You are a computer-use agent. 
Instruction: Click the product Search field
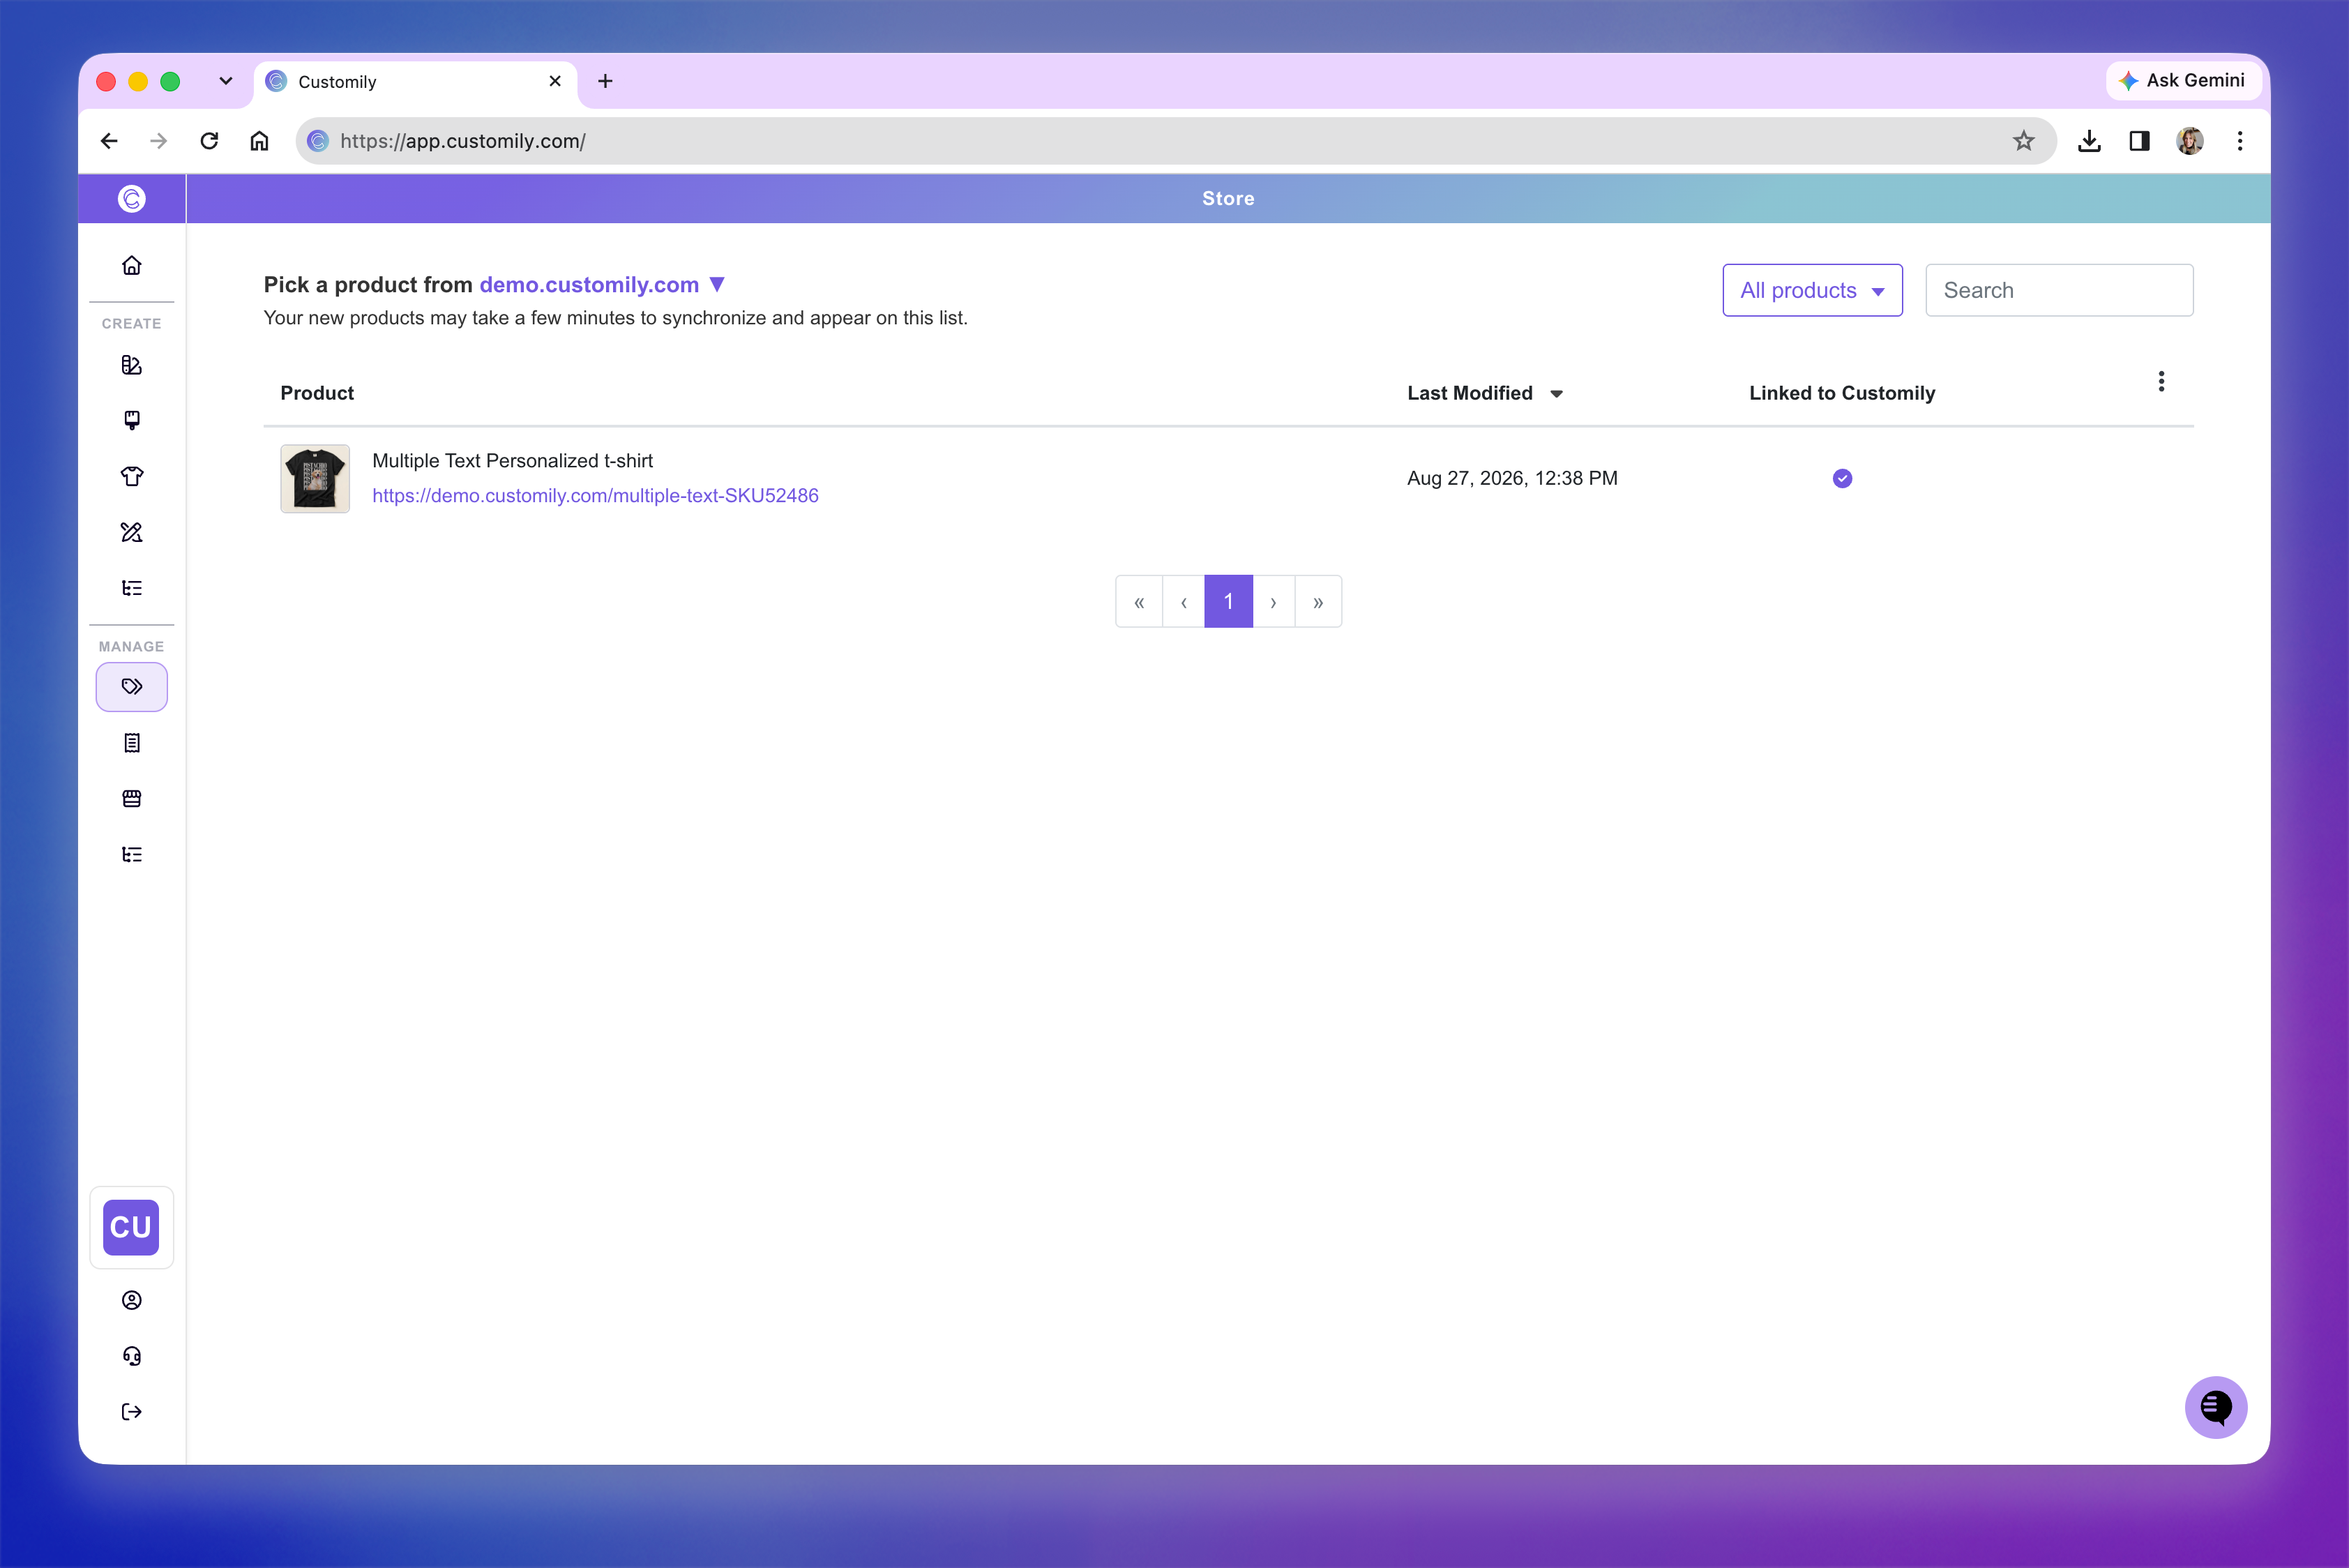coord(2059,290)
